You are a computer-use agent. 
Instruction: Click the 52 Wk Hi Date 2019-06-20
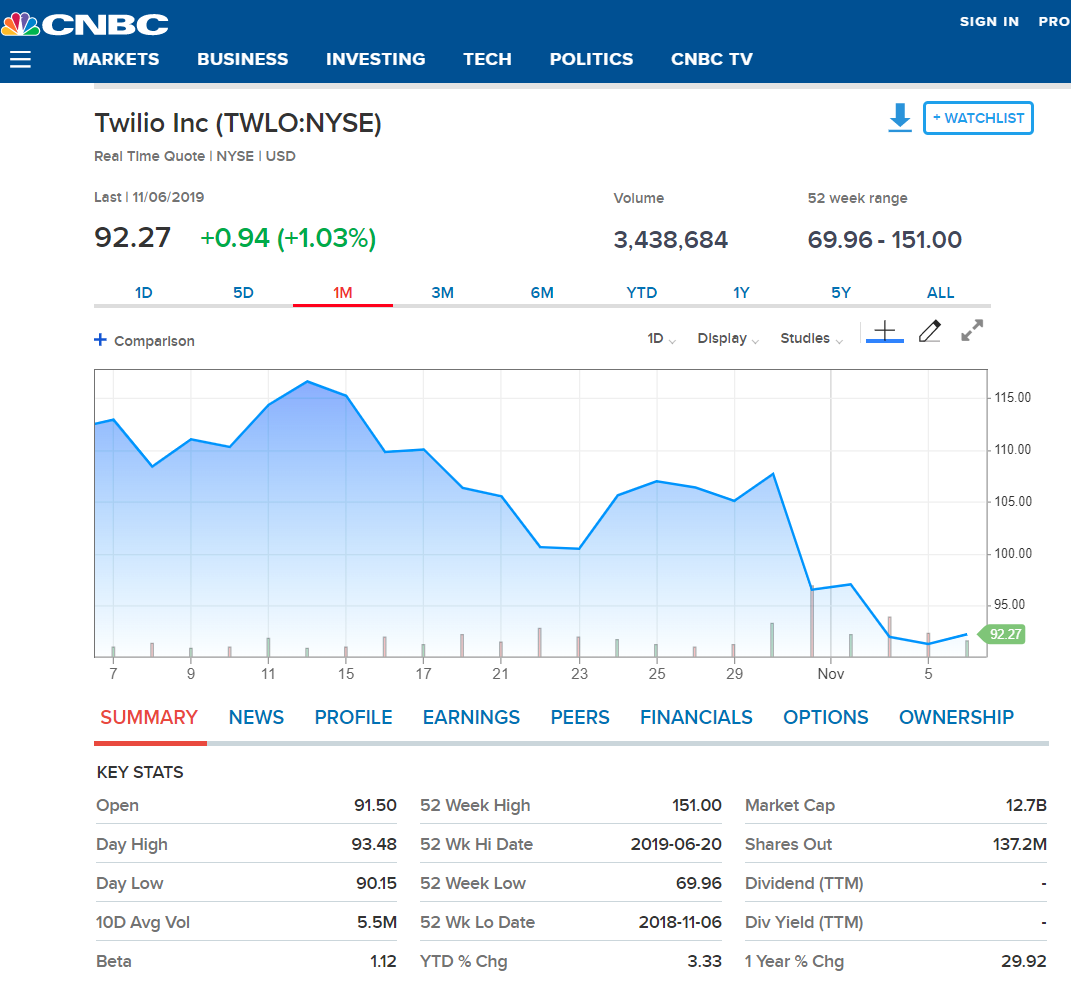676,844
